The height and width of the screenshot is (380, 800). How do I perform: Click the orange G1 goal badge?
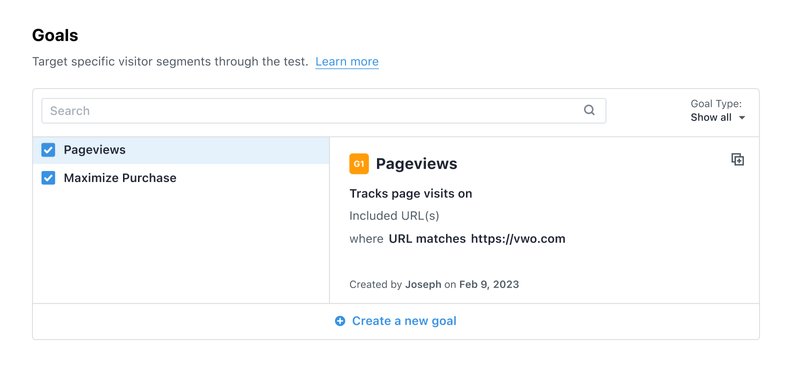click(359, 164)
